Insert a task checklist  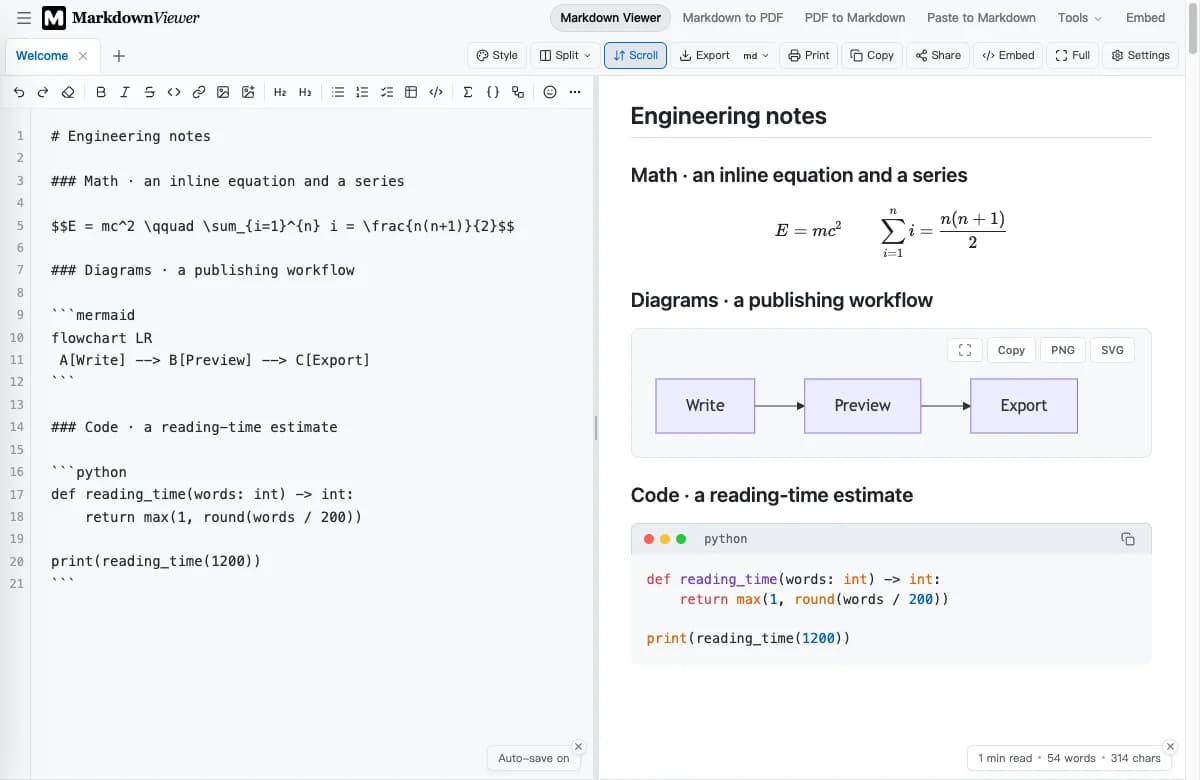(x=387, y=92)
